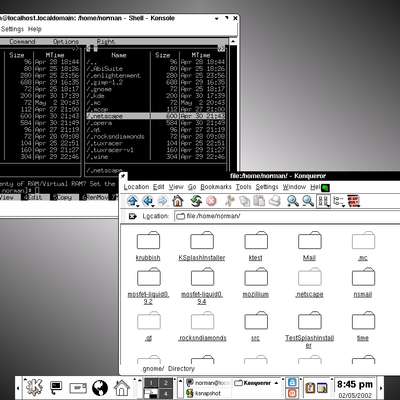Screen dimensions: 400x400
Task: Open the Mail folder
Action: [309, 246]
